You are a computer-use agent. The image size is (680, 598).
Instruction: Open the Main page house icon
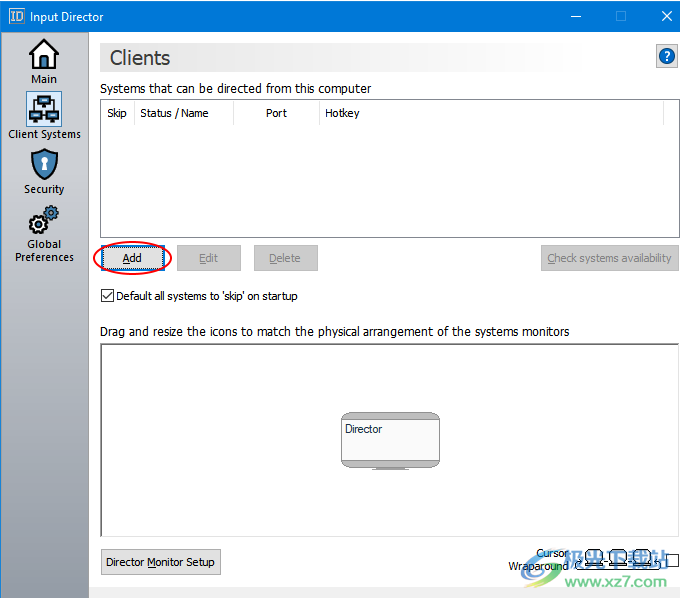click(x=44, y=54)
